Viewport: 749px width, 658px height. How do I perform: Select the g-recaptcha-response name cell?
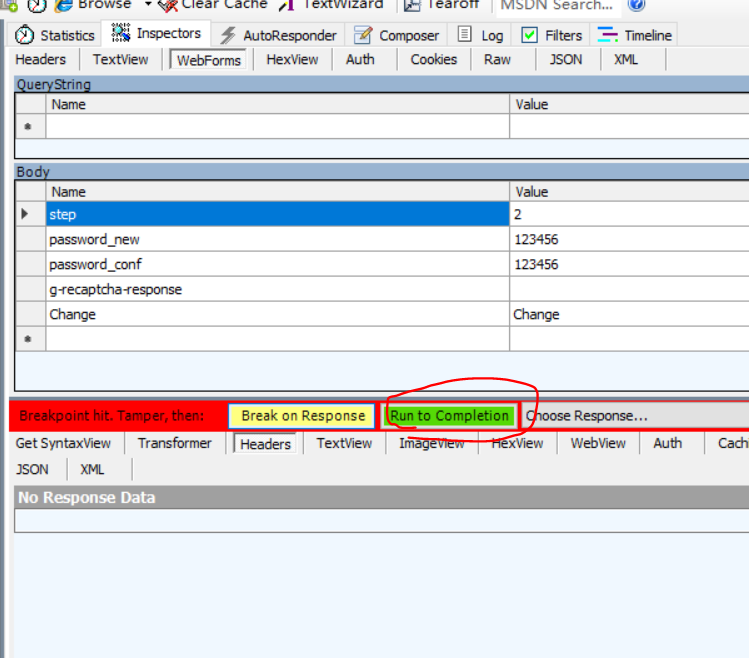click(278, 289)
